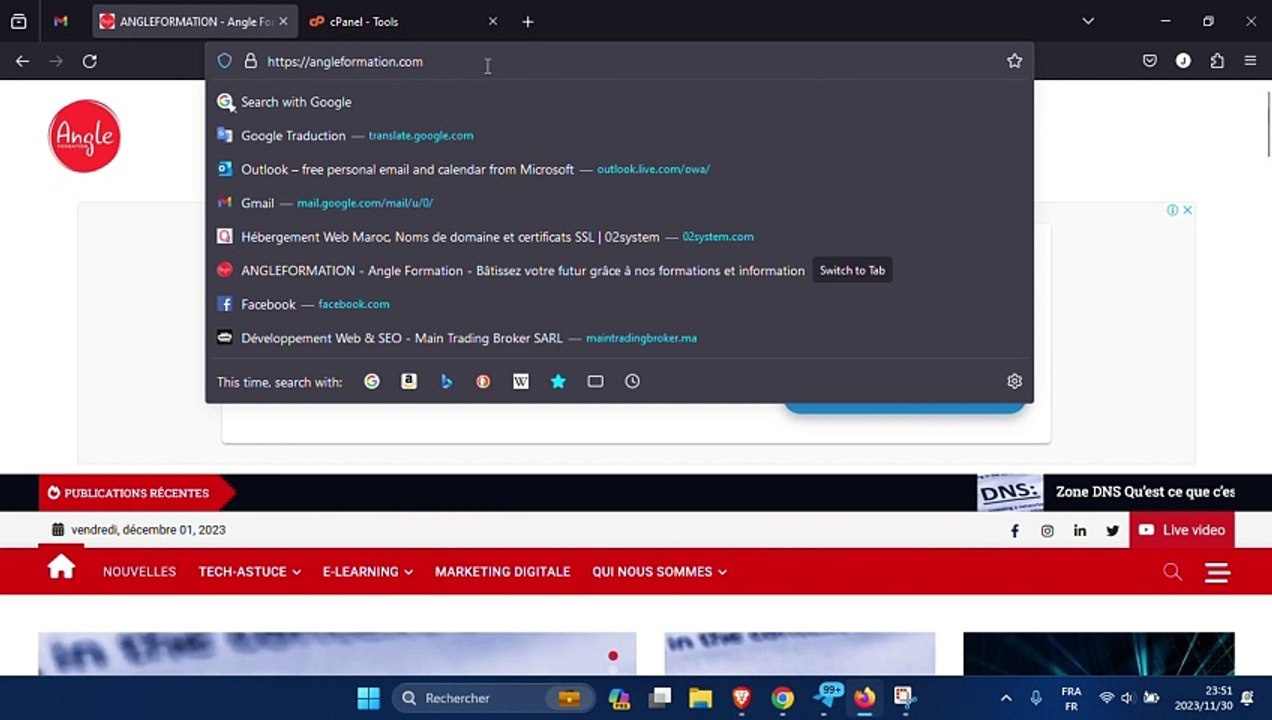1272x720 pixels.
Task: Close the advertisement with X
Action: pyautogui.click(x=1187, y=210)
